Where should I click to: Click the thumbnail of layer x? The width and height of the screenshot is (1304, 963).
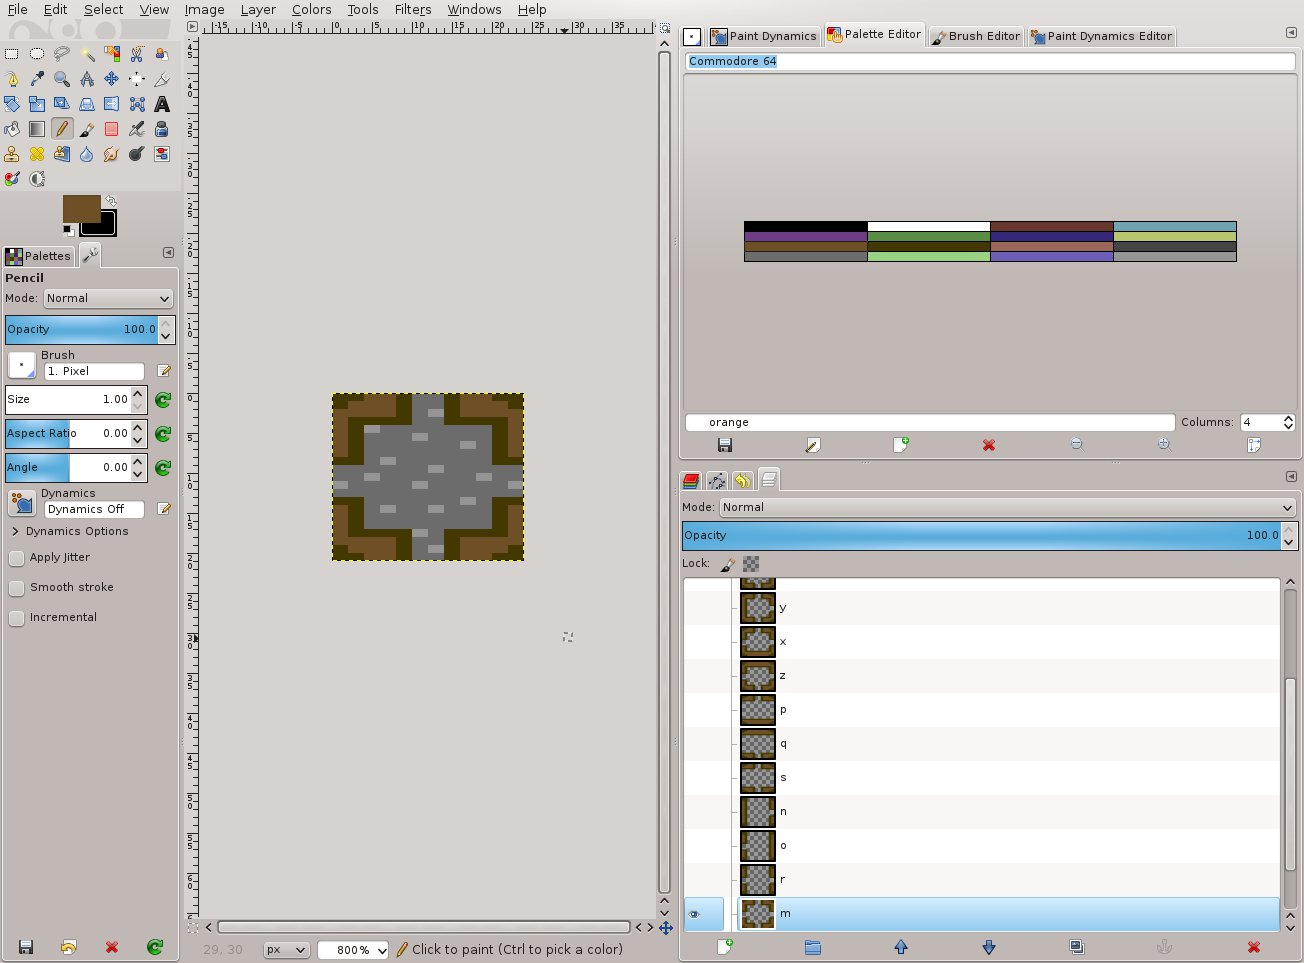[758, 642]
